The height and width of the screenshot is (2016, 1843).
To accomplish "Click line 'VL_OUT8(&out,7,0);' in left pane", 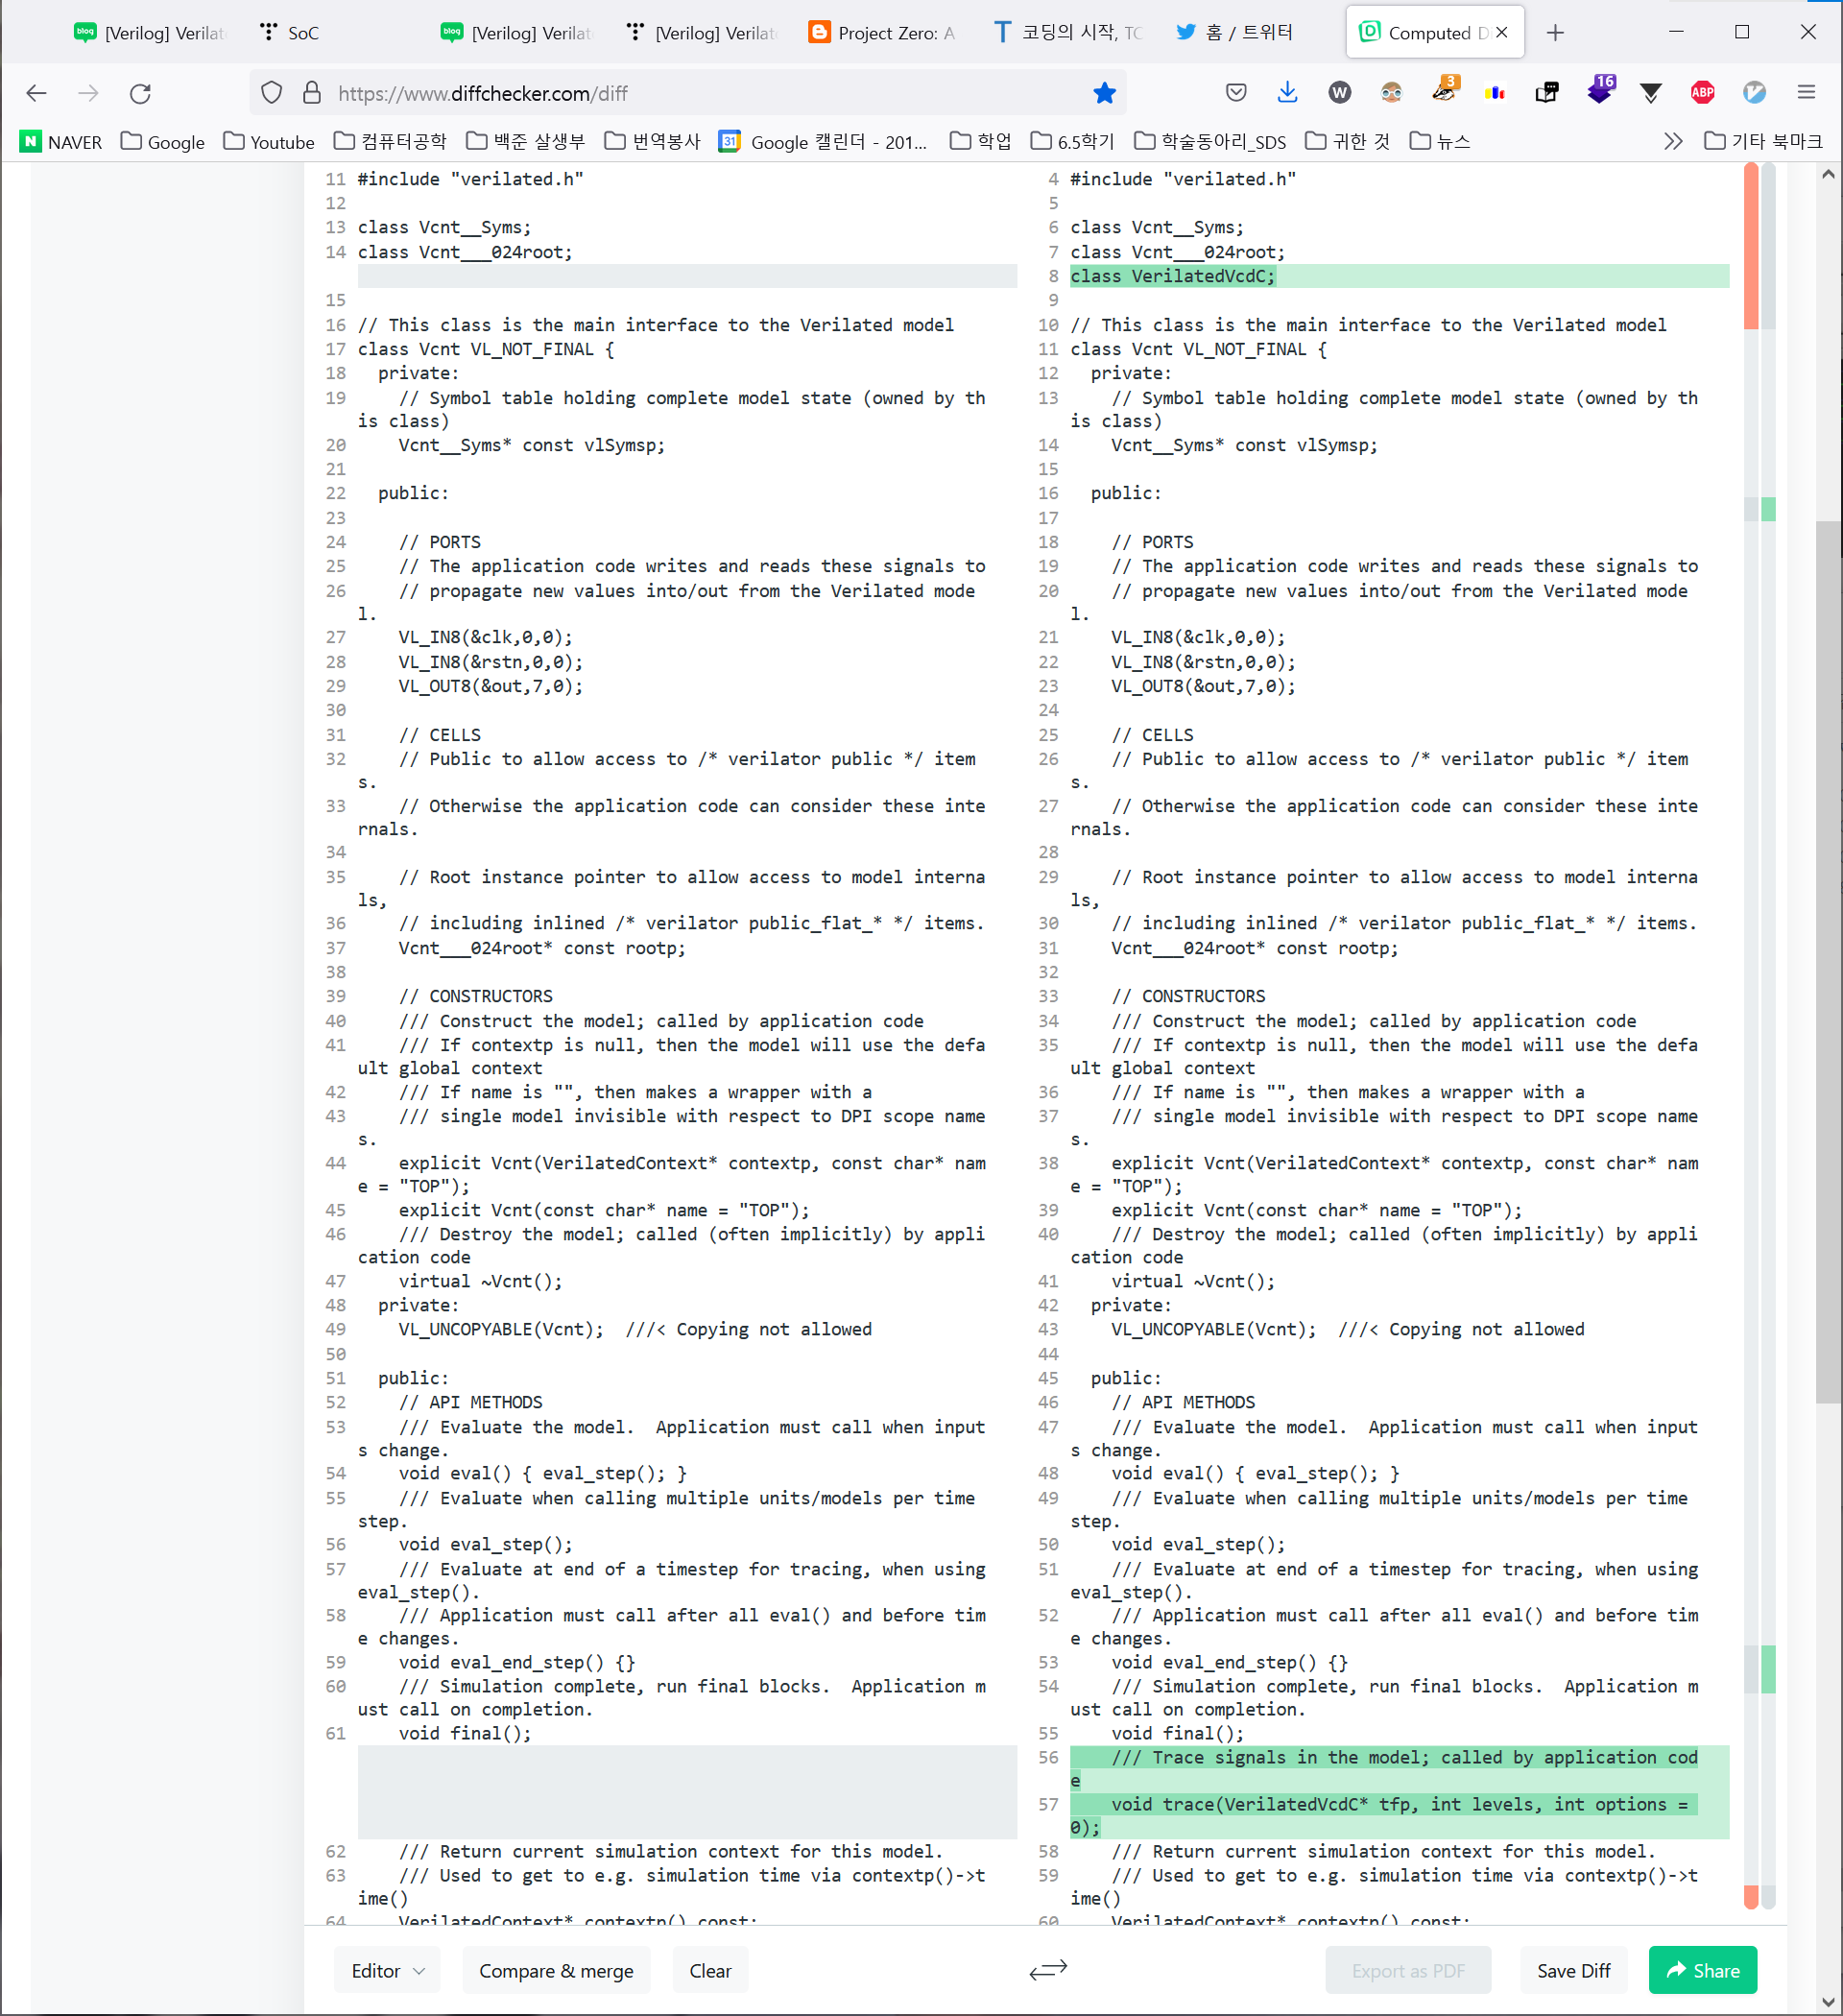I will pos(490,686).
